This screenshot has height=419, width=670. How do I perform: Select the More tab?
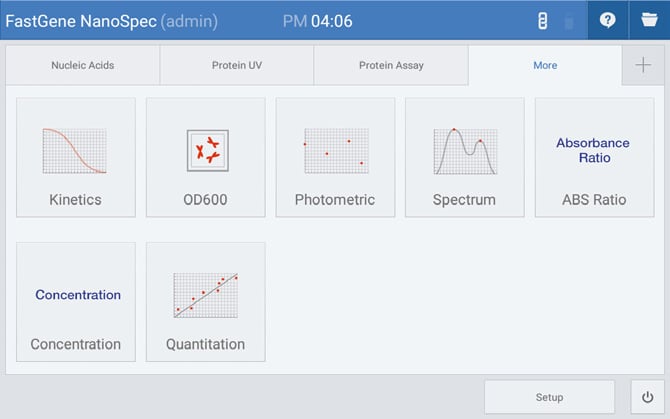click(x=545, y=65)
